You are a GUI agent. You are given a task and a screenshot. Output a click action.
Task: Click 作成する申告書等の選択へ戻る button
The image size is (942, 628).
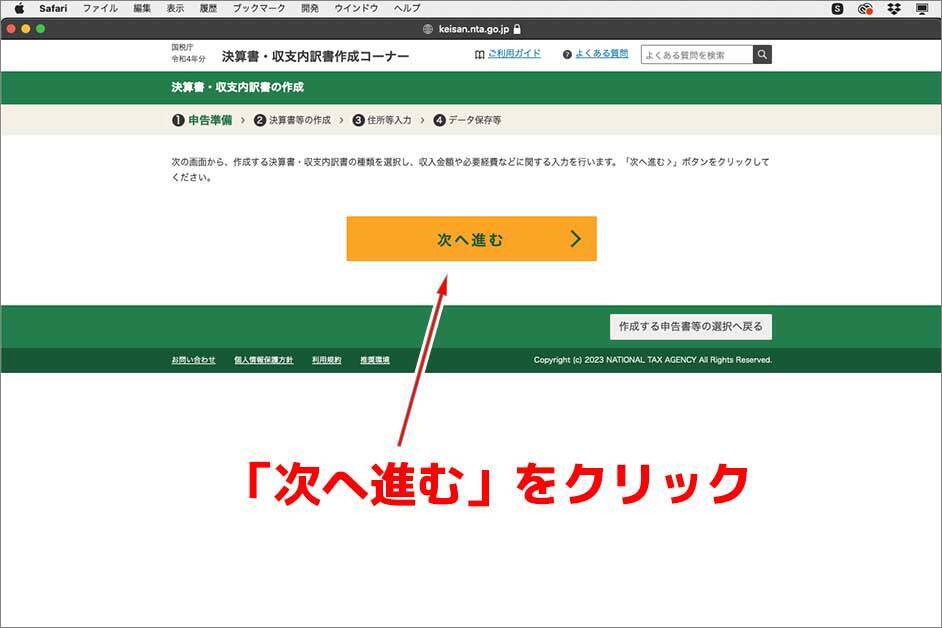pos(691,326)
